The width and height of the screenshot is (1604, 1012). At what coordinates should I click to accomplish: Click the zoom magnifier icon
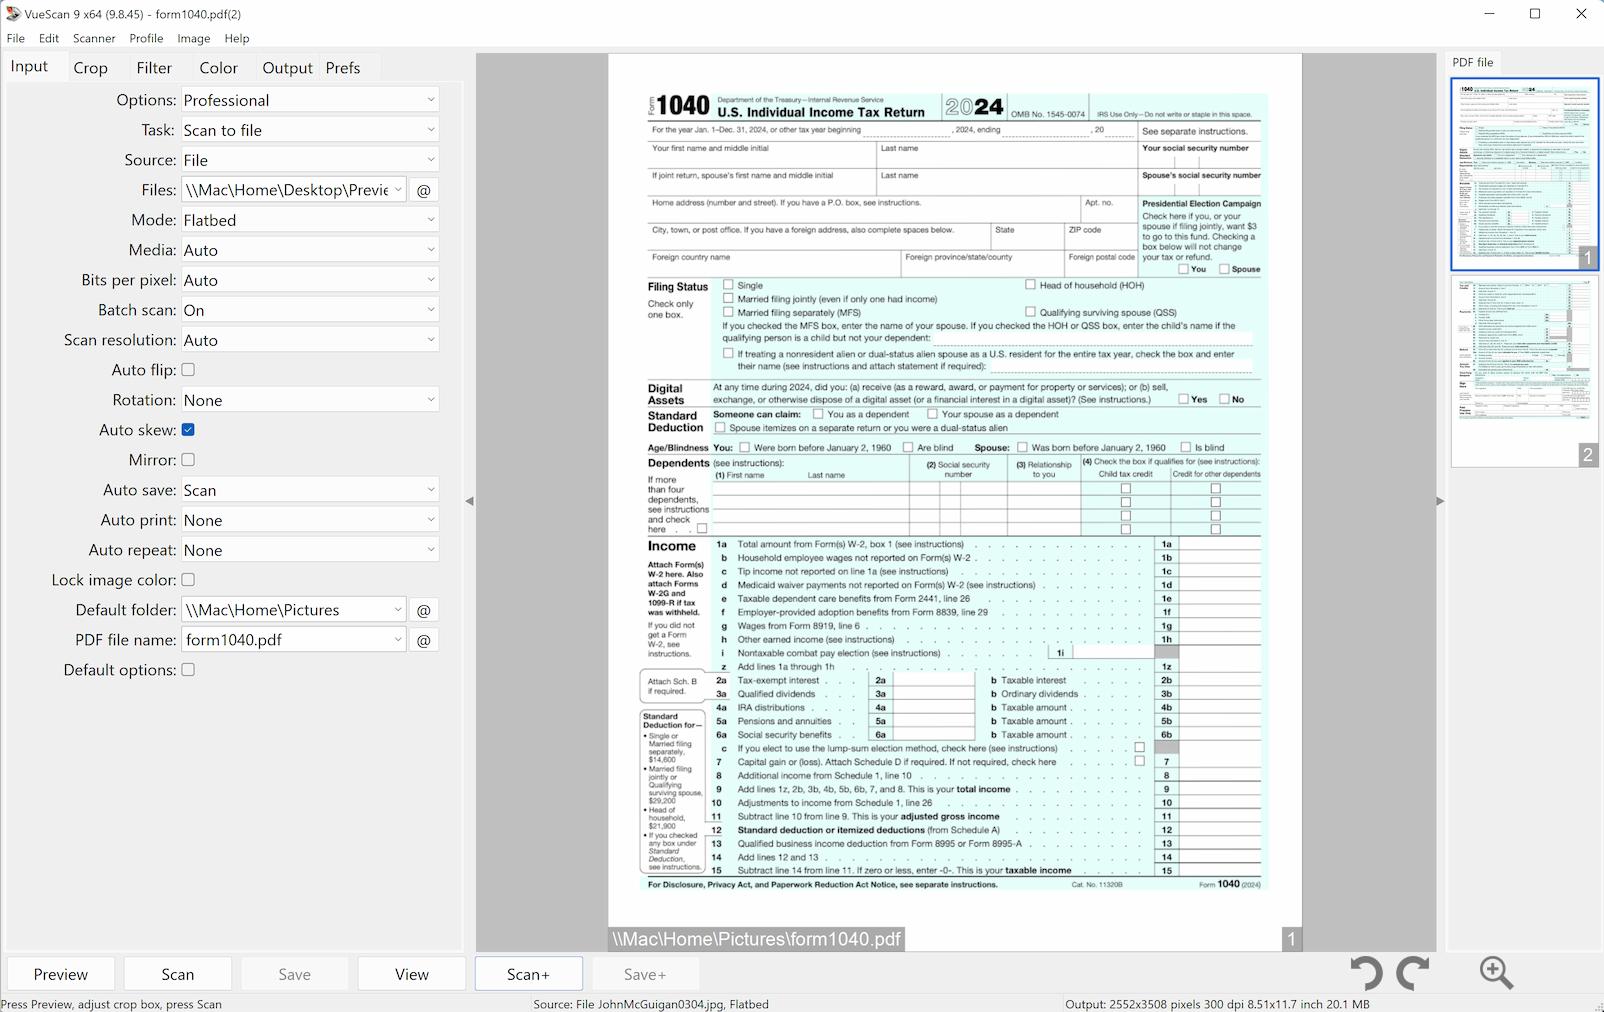1495,971
